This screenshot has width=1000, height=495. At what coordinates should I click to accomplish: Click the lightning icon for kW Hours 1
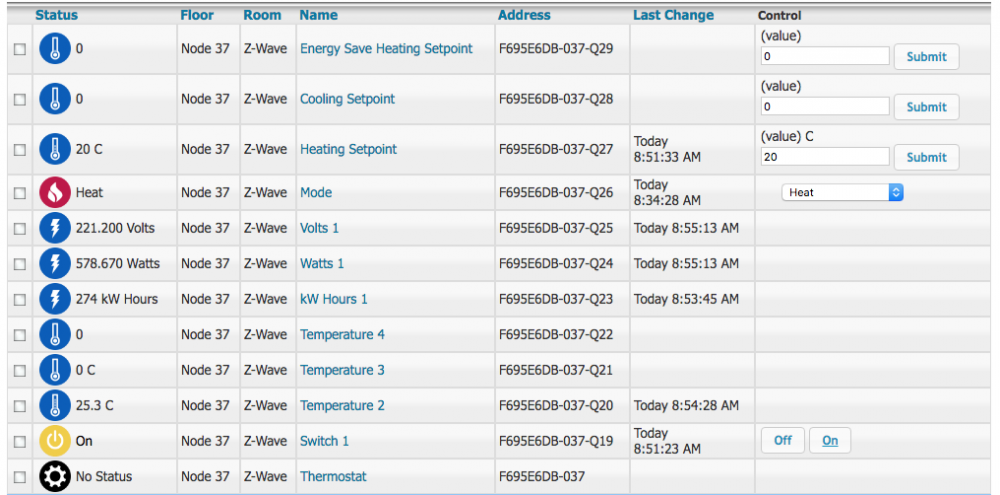[x=55, y=299]
